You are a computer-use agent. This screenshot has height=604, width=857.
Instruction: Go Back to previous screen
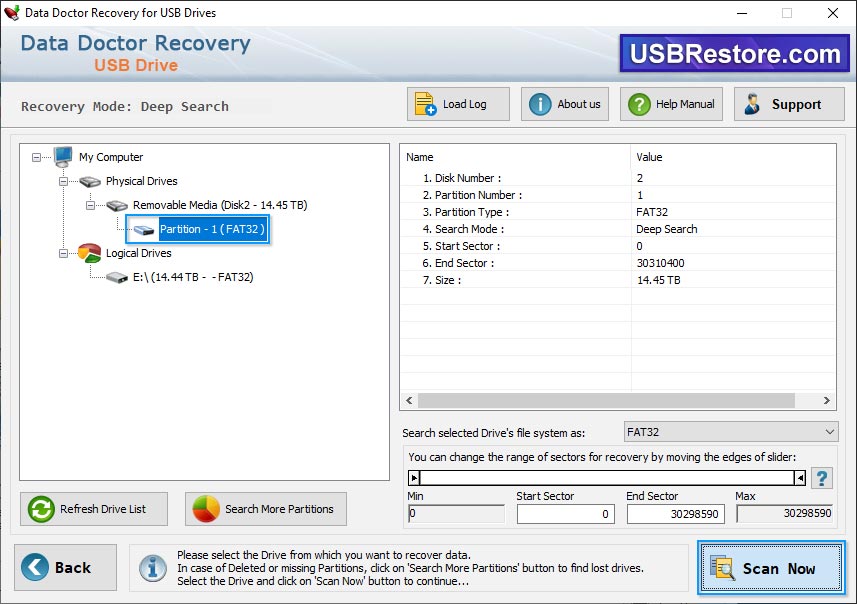coord(66,567)
